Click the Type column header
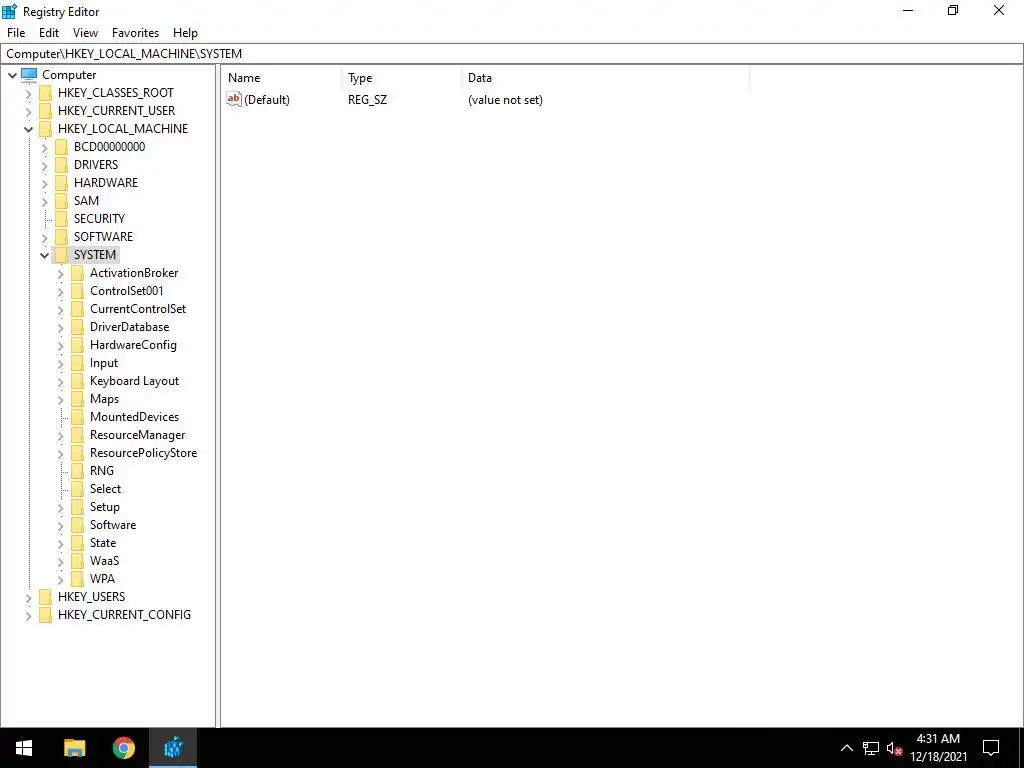Screen dimensions: 1024x768 [x=401, y=78]
